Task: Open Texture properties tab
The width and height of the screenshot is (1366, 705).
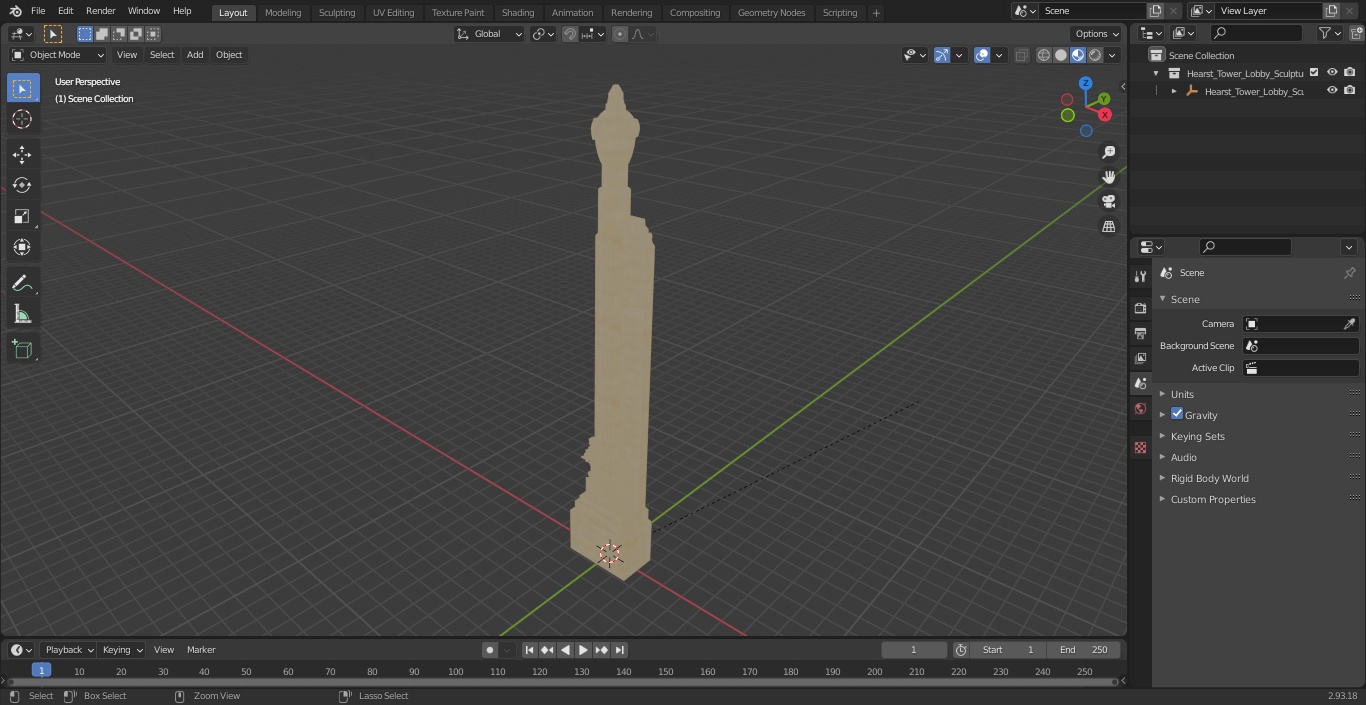Action: point(1140,447)
